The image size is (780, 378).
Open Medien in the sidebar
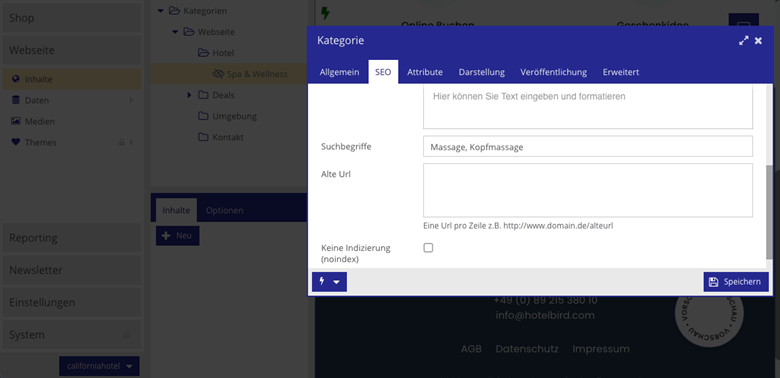(73, 121)
